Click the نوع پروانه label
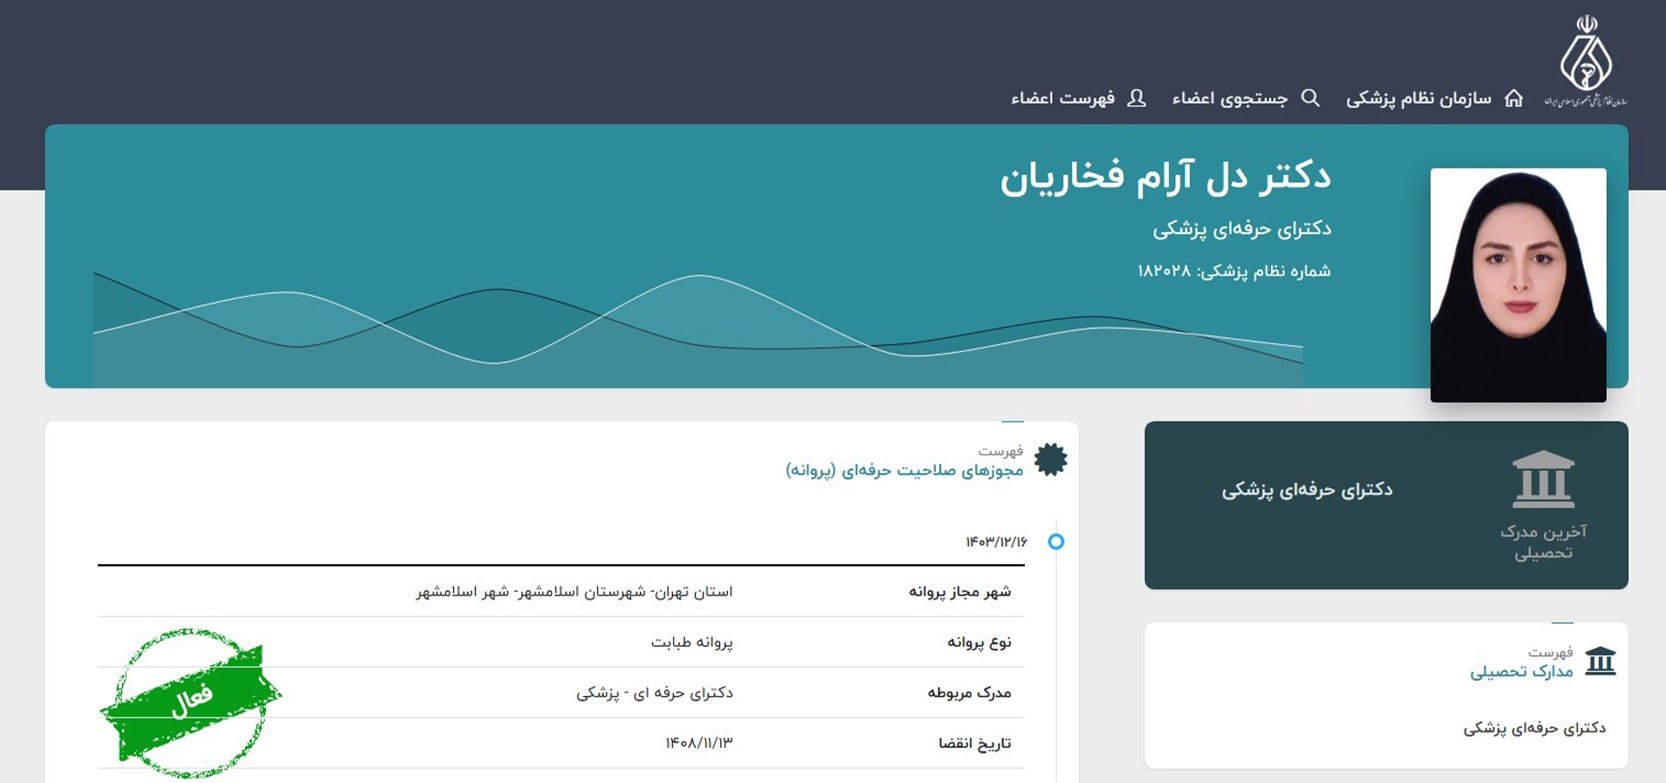This screenshot has width=1666, height=783. tap(979, 642)
